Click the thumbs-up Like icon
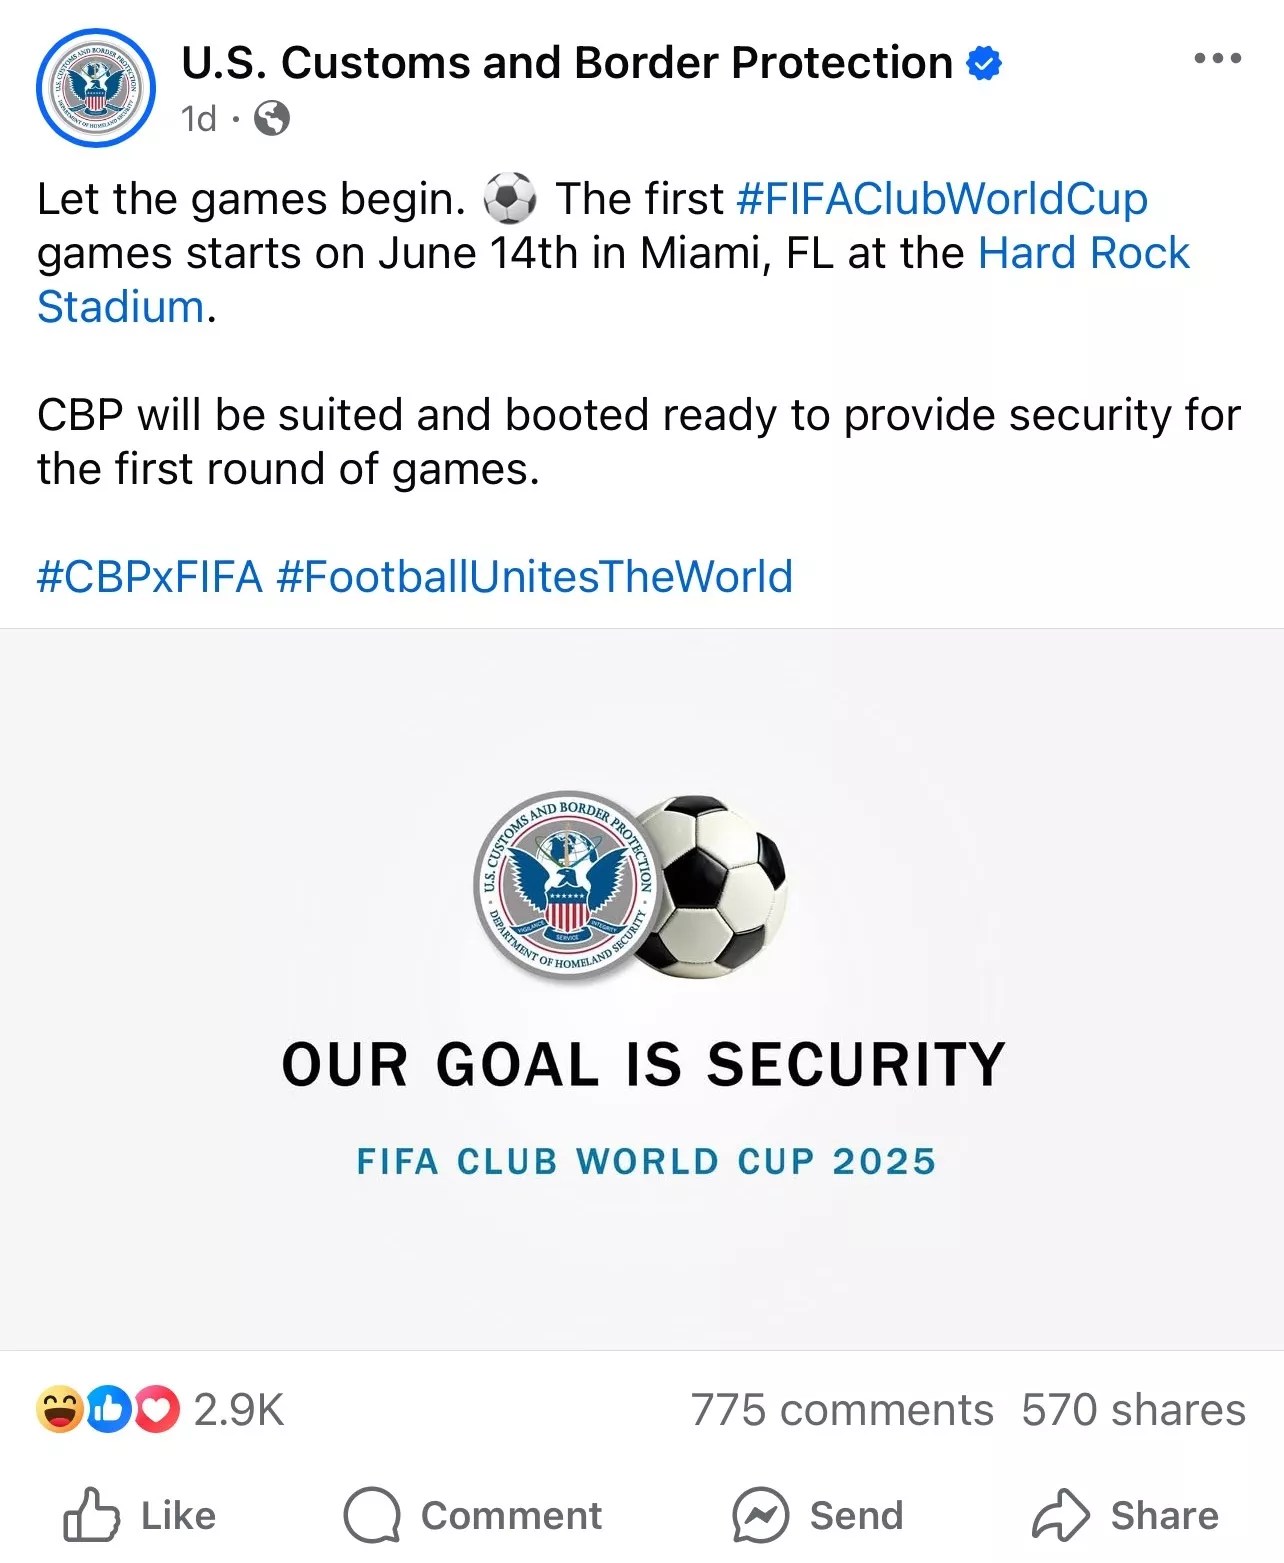Screen dimensions: 1284x1563 (91, 1515)
